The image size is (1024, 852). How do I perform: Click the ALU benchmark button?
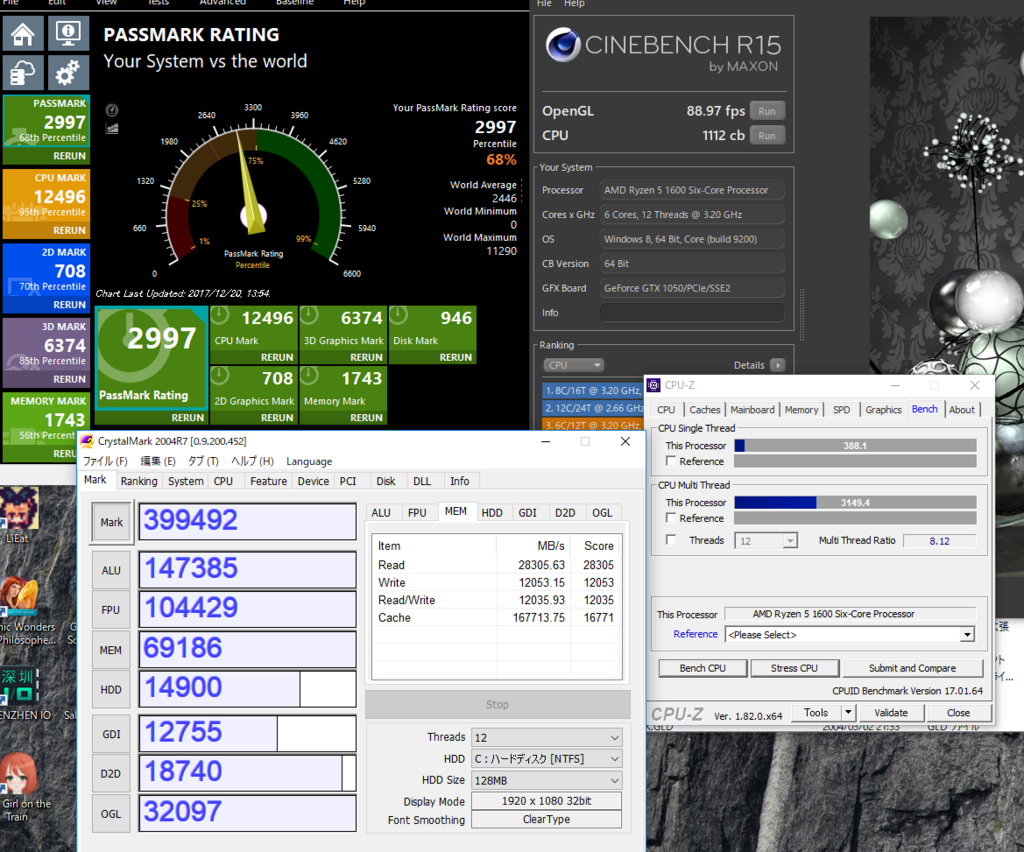pyautogui.click(x=111, y=571)
